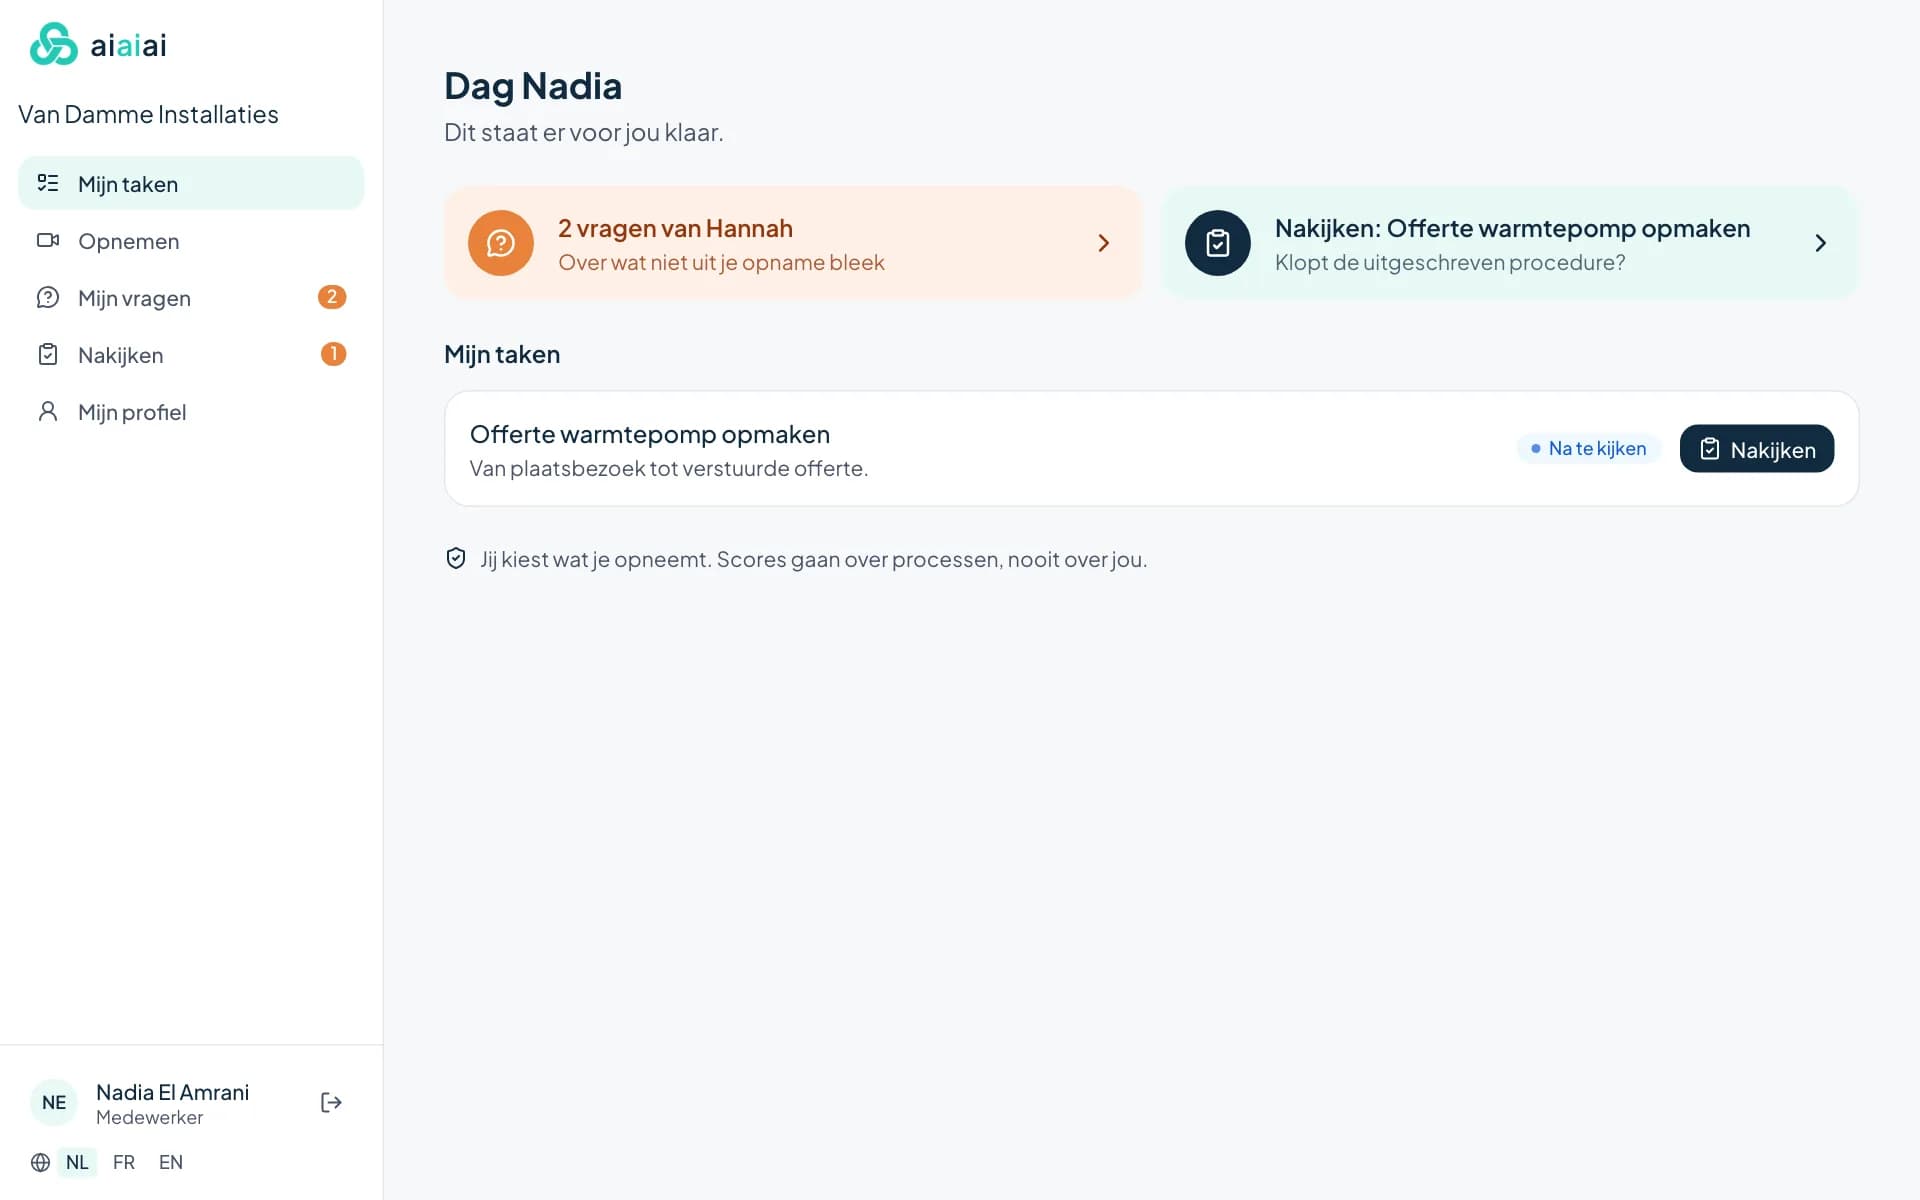This screenshot has width=1920, height=1200.
Task: Click Van Damme Installaties company name
Action: click(x=148, y=114)
